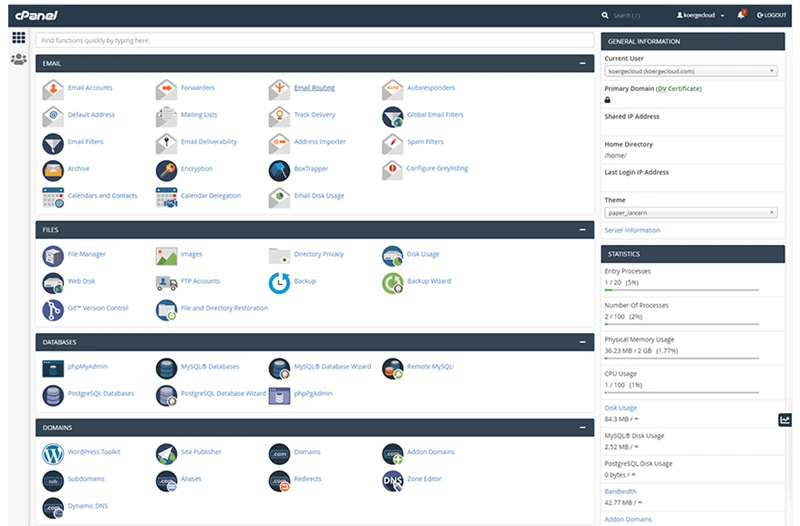The width and height of the screenshot is (800, 526).
Task: Open the Calendars and Contacts icon
Action: click(x=53, y=197)
